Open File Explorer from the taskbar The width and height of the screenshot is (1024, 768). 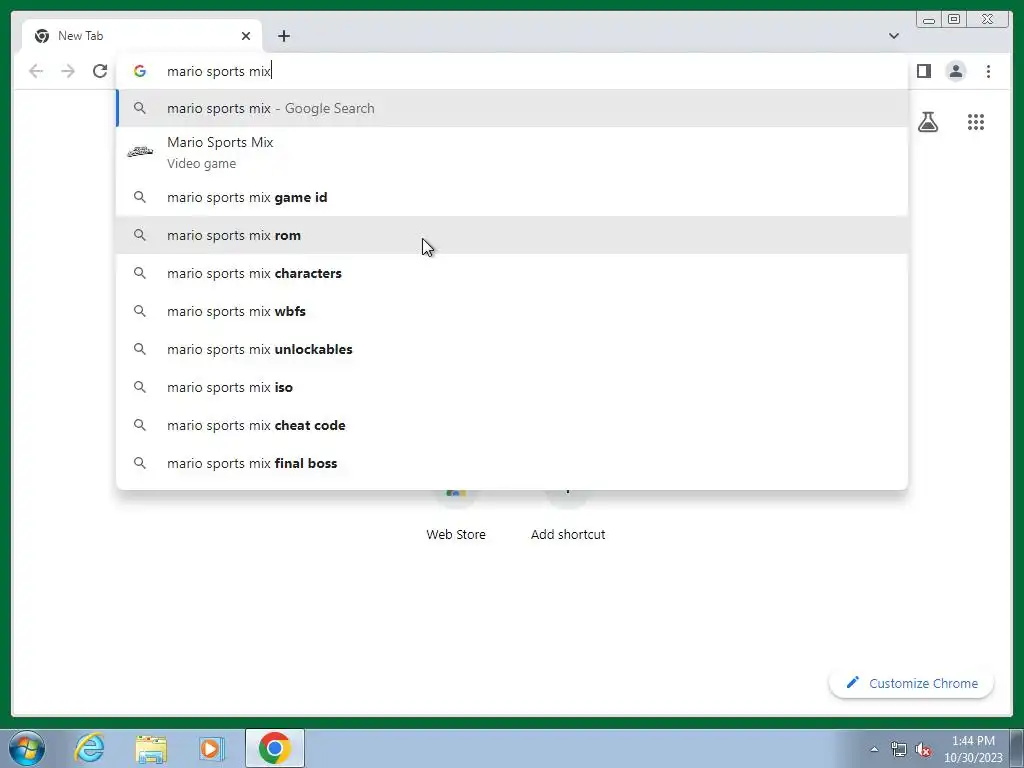(x=151, y=748)
